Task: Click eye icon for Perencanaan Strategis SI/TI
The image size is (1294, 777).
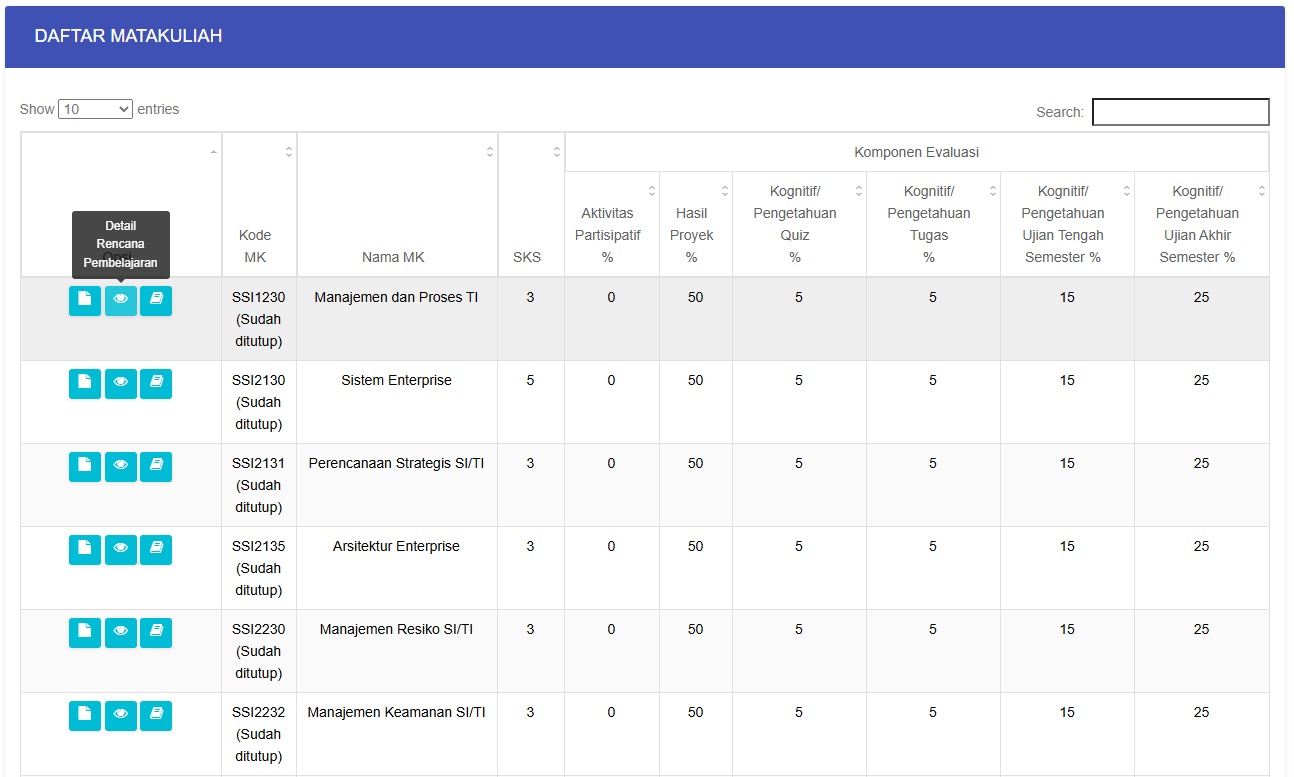Action: [121, 467]
